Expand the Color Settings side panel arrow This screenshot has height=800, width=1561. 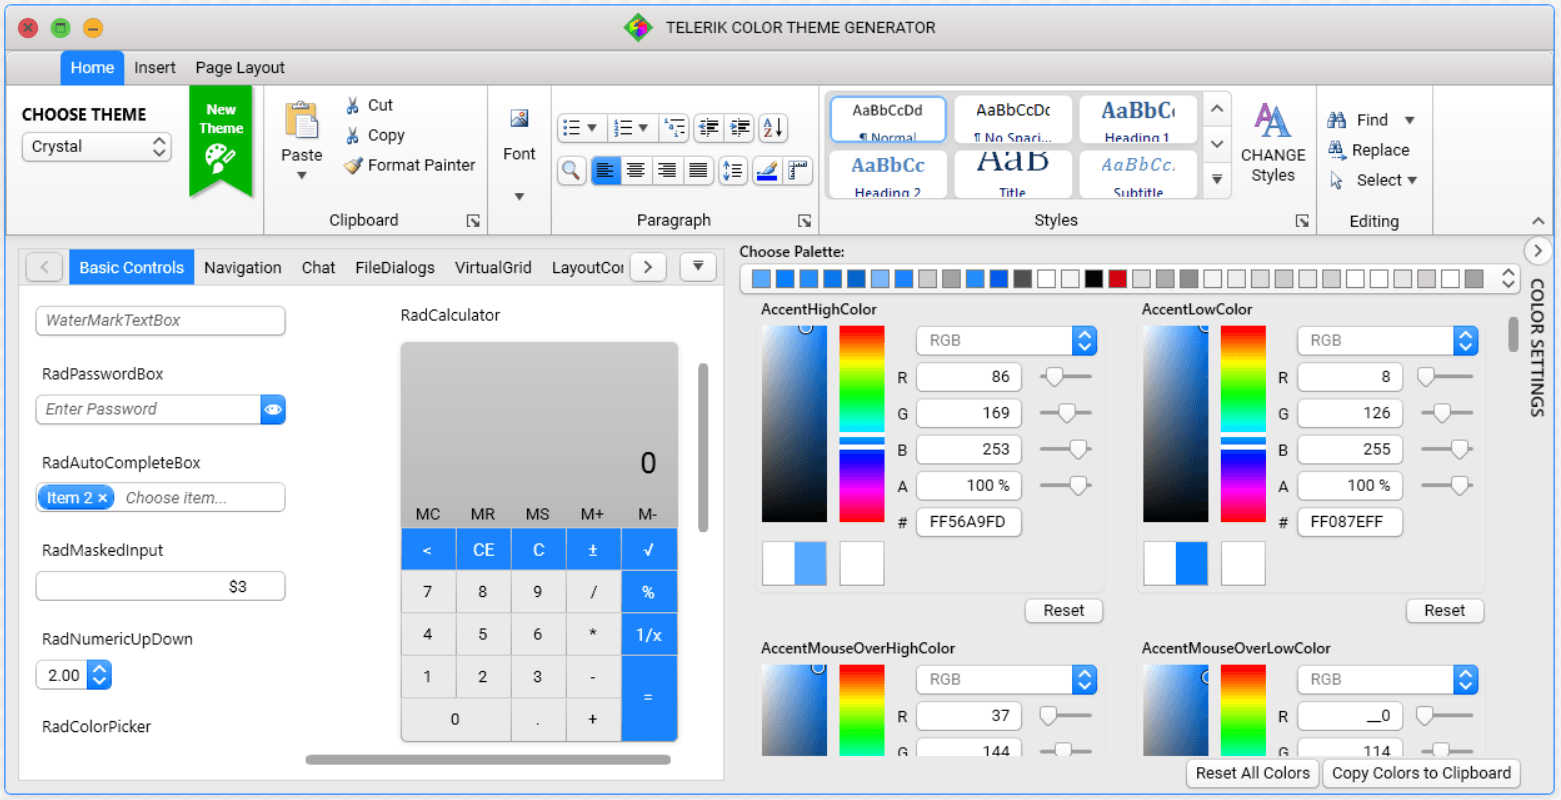pos(1538,251)
